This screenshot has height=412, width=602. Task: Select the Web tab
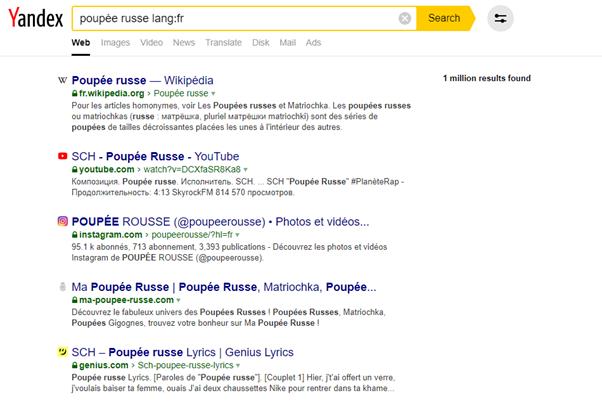(81, 43)
